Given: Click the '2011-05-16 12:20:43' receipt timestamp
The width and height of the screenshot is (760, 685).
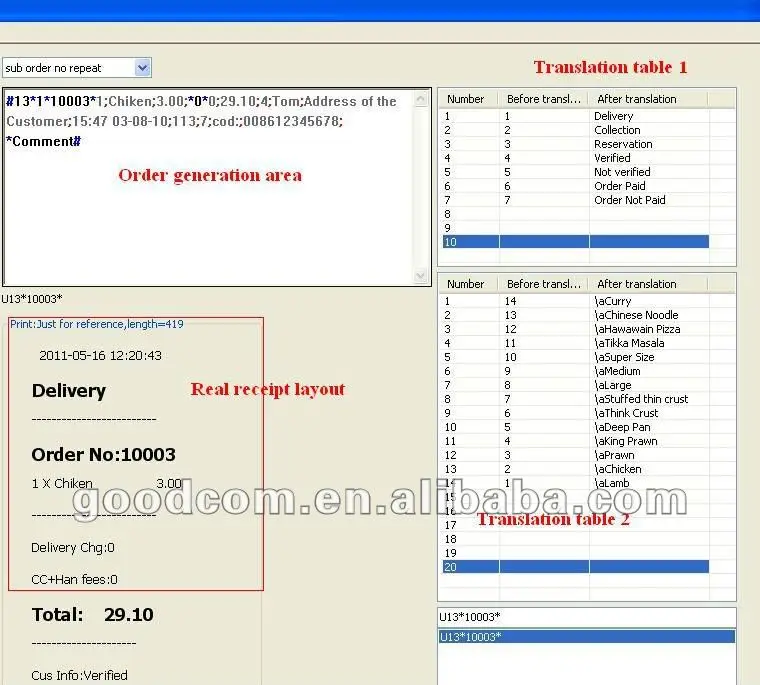Looking at the screenshot, I should (x=100, y=355).
